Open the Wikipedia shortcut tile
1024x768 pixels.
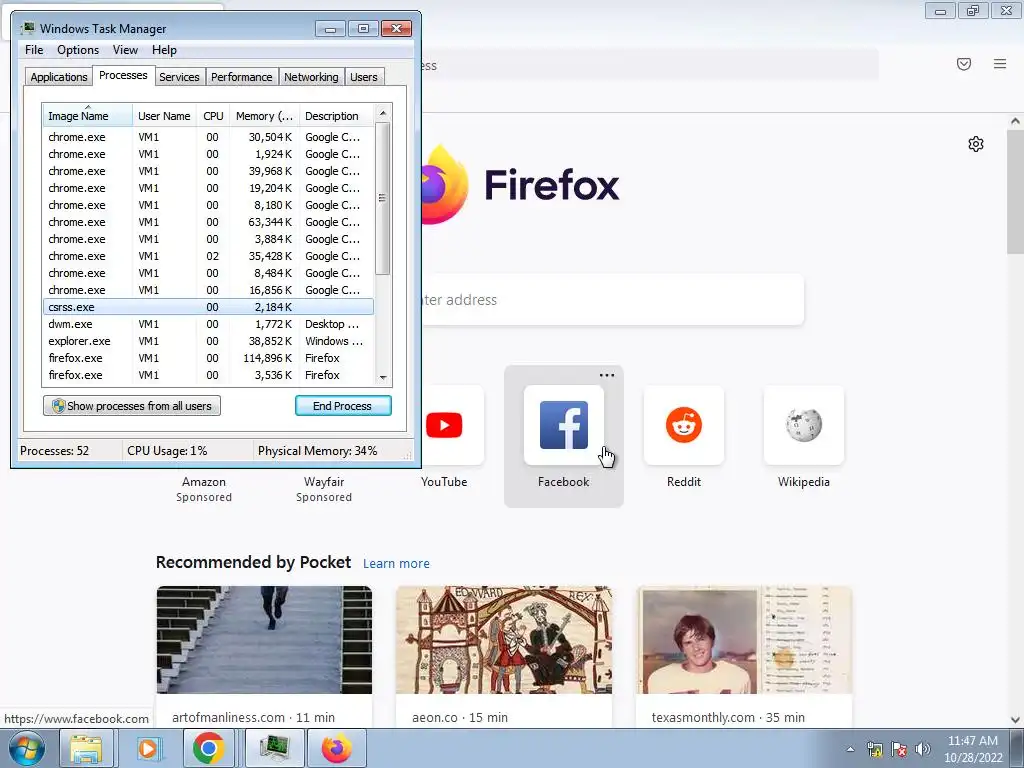803,425
